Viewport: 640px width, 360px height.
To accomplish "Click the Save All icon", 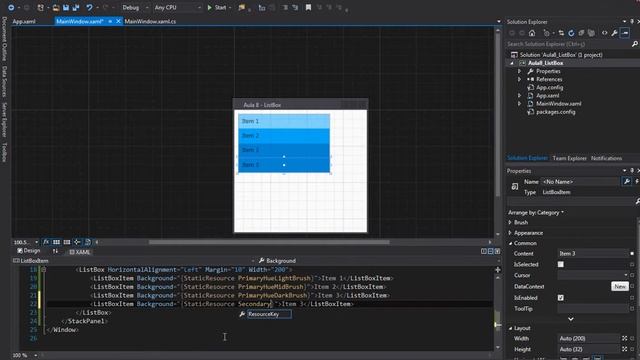I will (x=76, y=7).
